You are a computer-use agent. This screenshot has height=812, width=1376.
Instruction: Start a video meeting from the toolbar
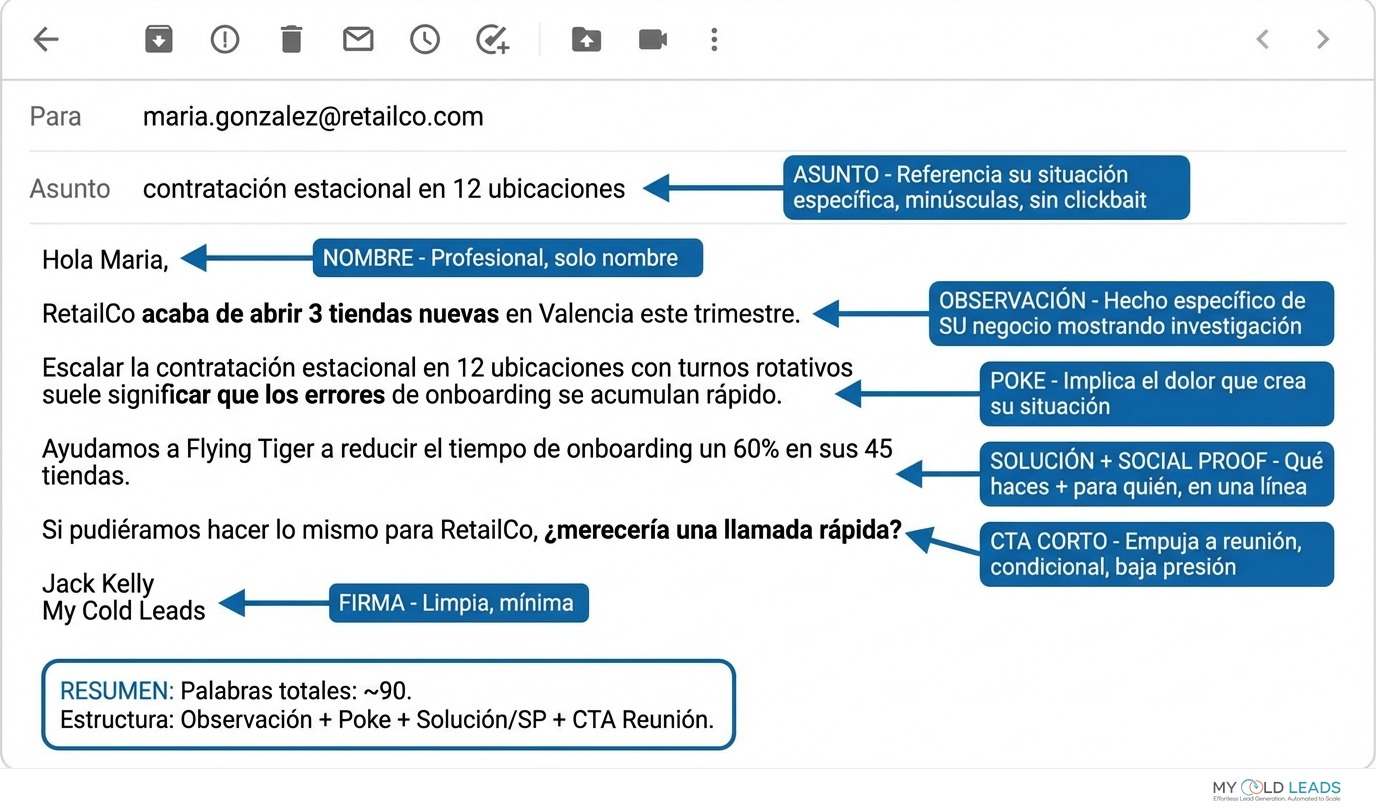click(652, 39)
